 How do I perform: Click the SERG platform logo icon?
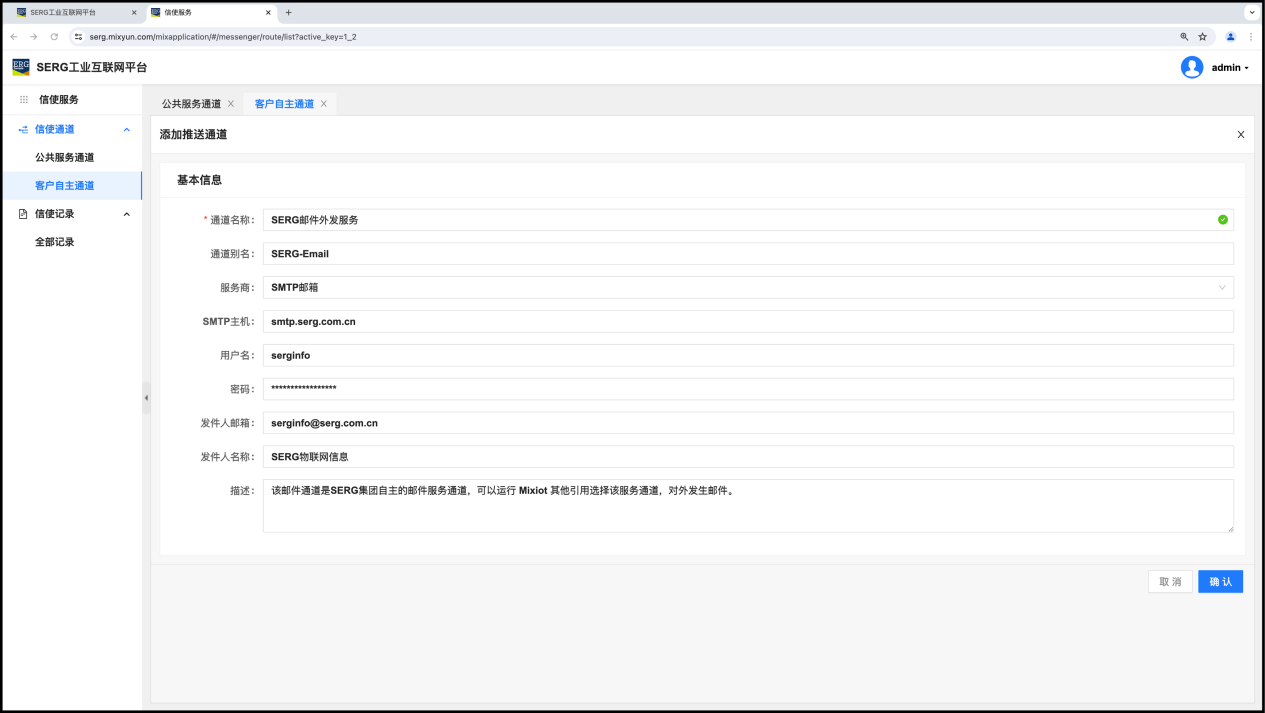21,67
